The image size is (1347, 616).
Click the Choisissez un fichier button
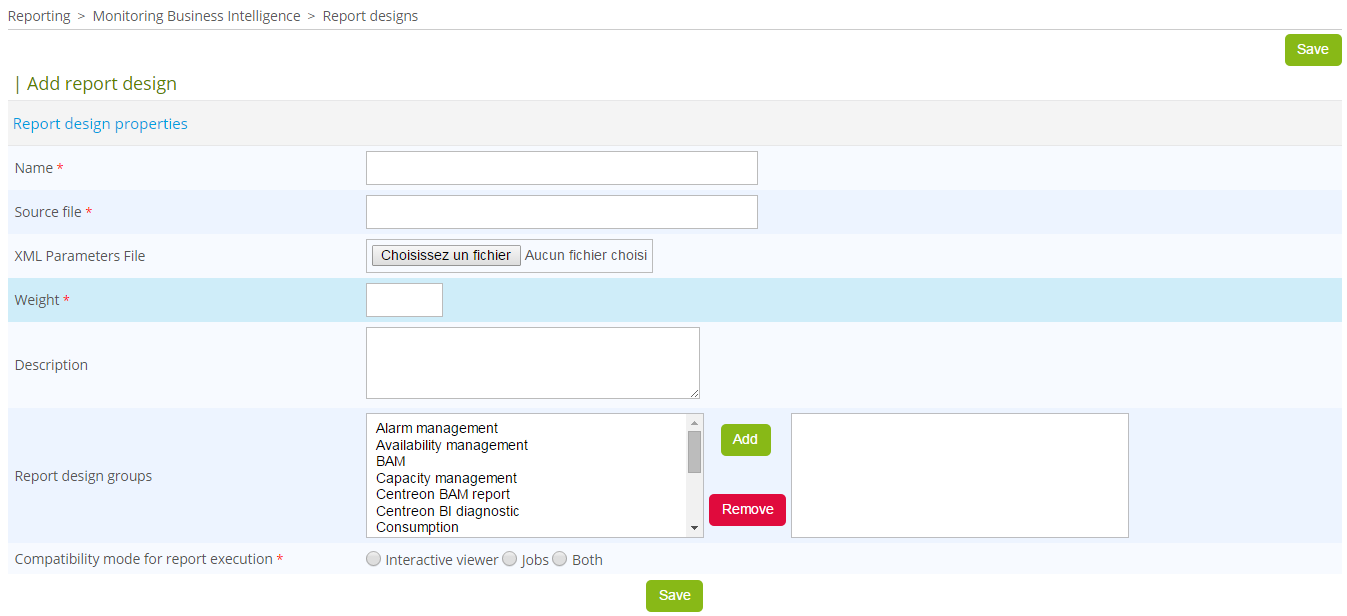(446, 256)
